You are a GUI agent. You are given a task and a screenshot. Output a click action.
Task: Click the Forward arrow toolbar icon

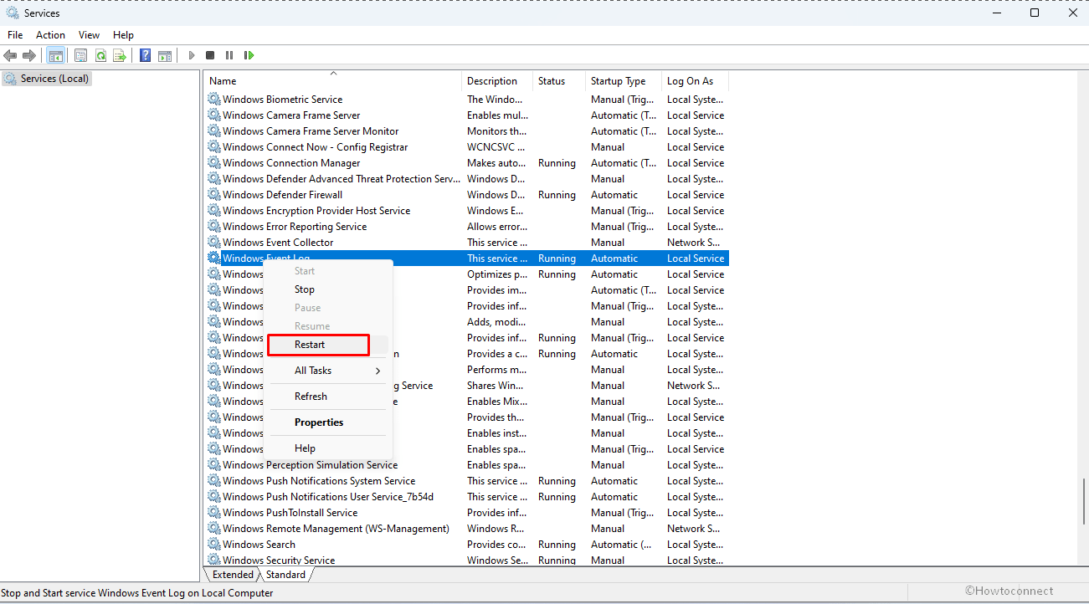(x=29, y=56)
